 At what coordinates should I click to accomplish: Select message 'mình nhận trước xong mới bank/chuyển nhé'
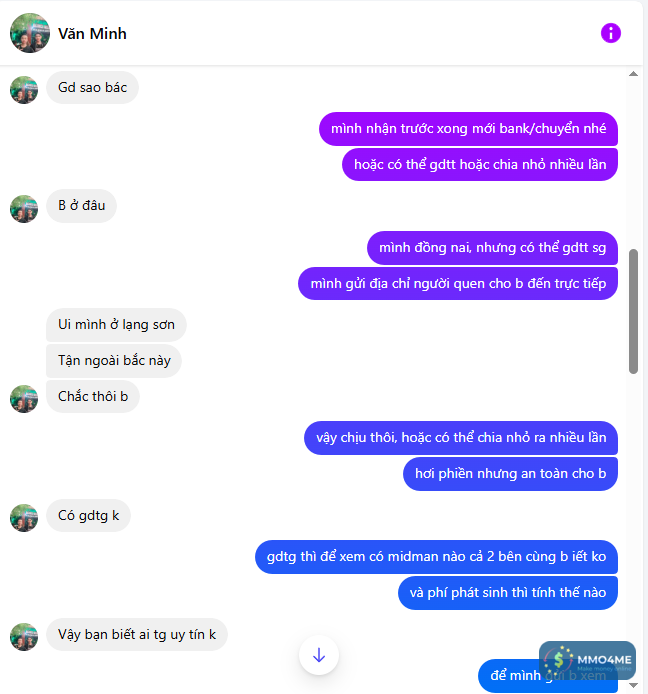468,129
